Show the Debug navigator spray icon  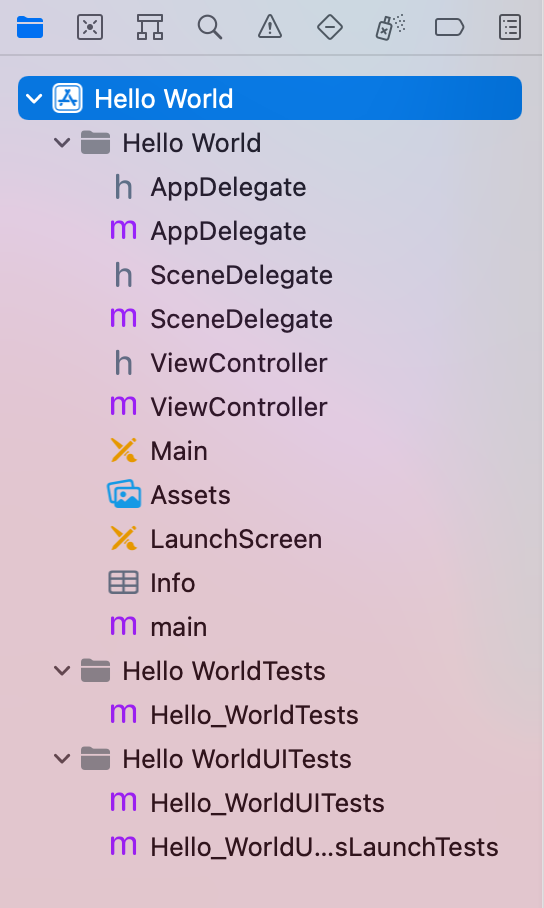pos(390,27)
